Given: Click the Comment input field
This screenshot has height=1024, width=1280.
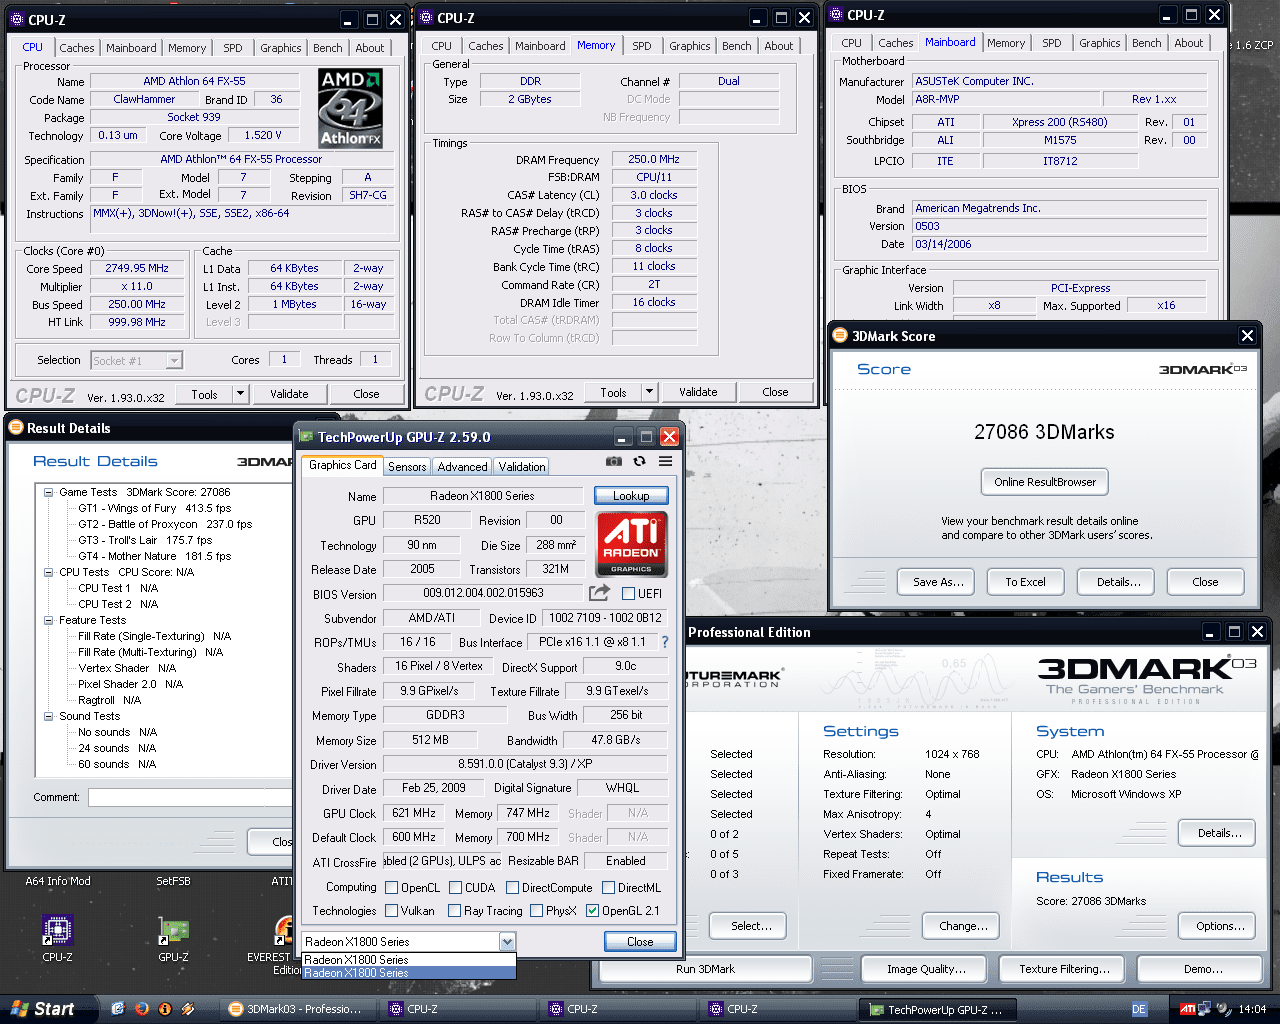Looking at the screenshot, I should coord(189,797).
